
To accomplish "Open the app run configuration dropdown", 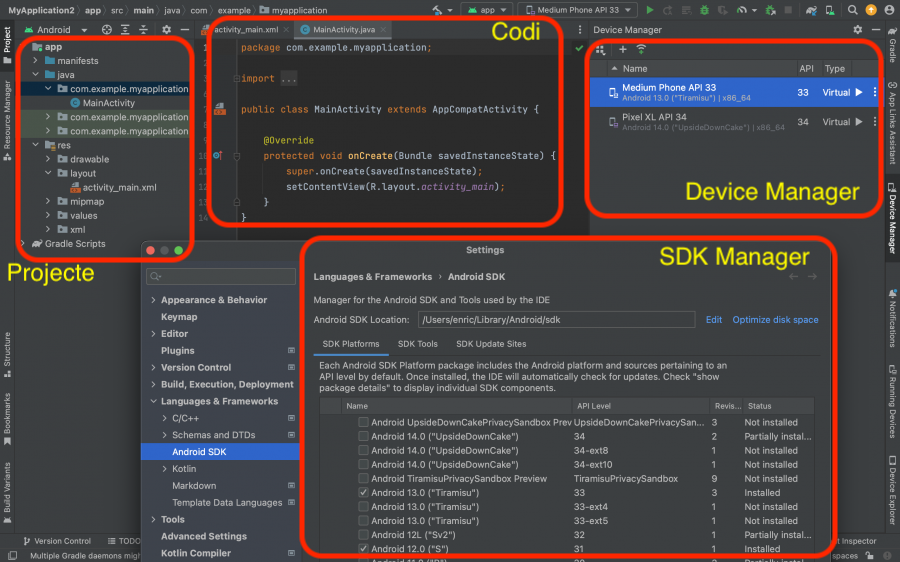I will (x=487, y=10).
